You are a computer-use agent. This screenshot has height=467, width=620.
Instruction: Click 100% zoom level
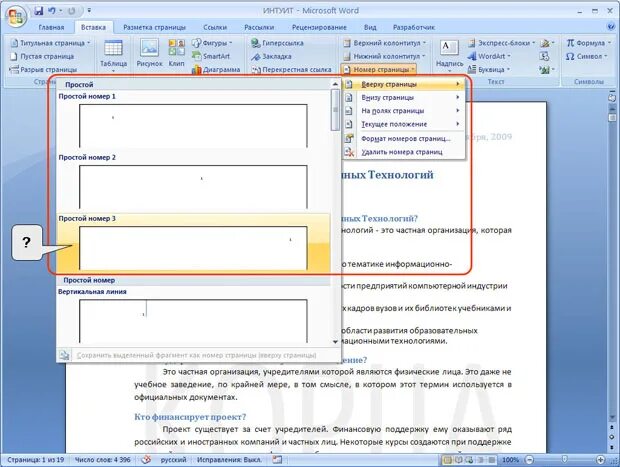[510, 460]
